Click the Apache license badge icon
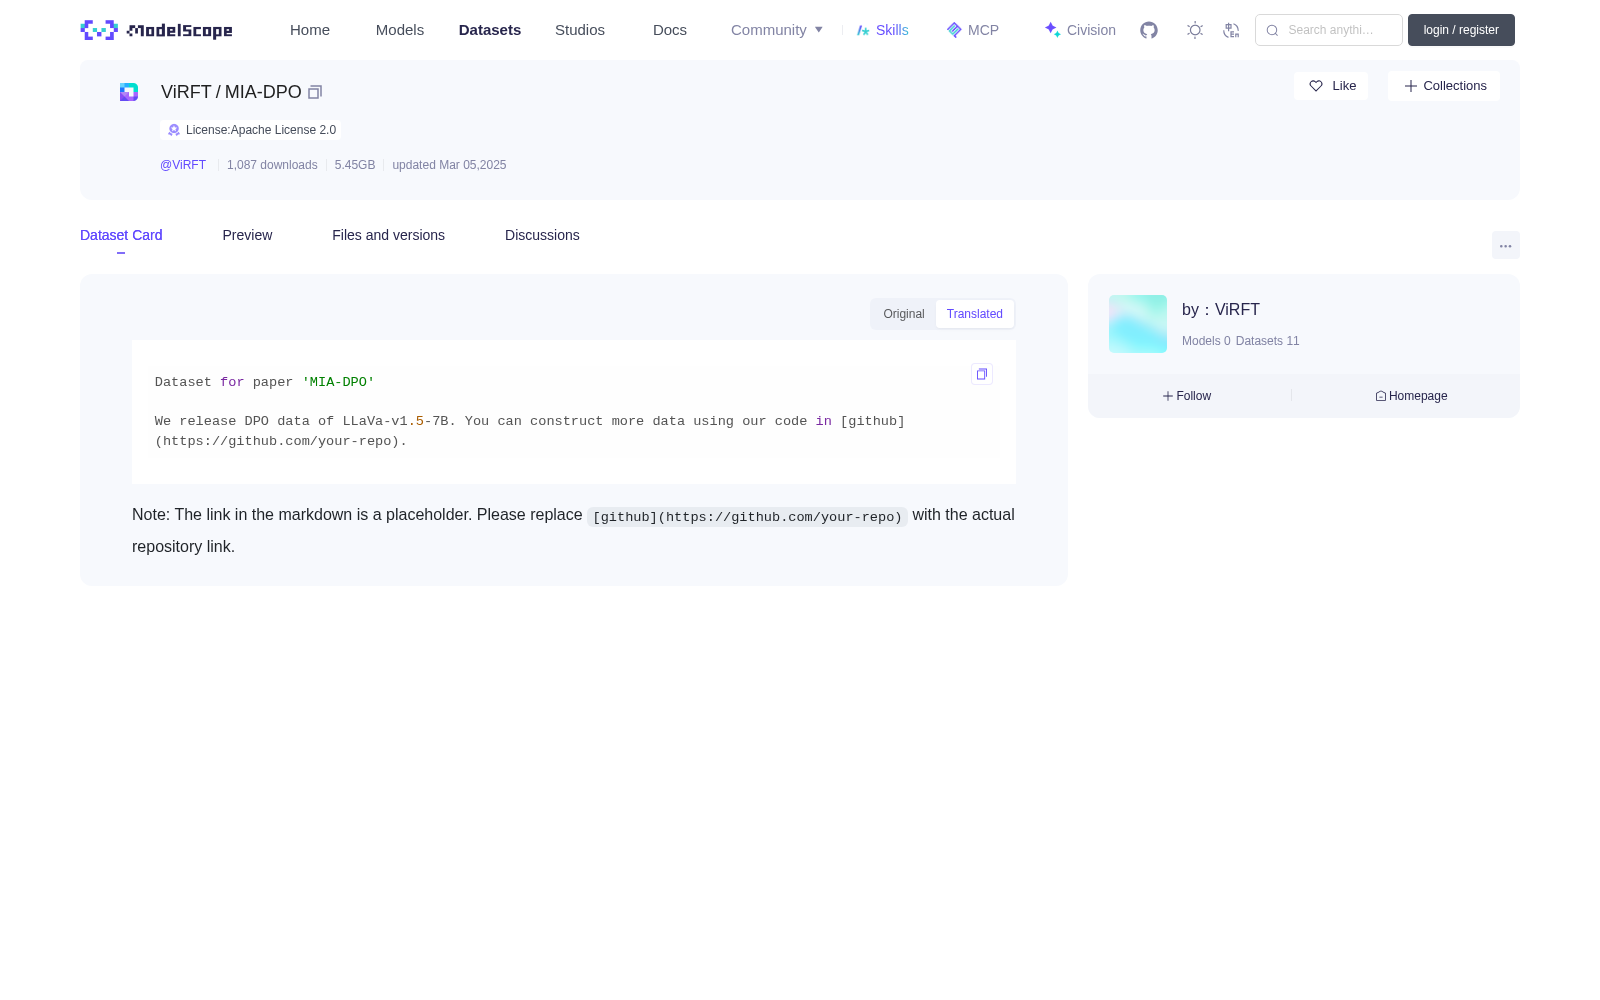 [x=174, y=130]
